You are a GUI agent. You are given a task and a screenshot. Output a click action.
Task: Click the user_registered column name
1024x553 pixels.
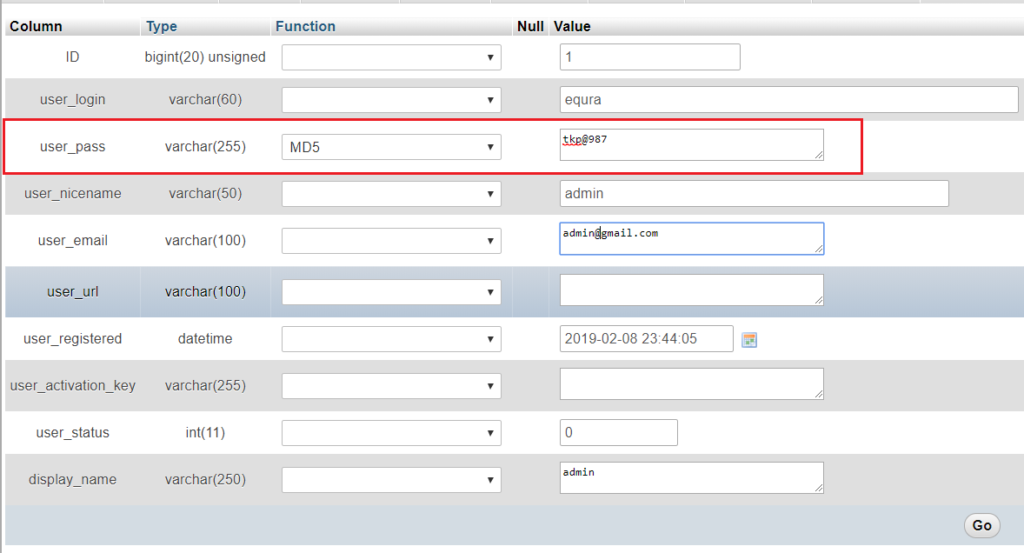click(72, 338)
